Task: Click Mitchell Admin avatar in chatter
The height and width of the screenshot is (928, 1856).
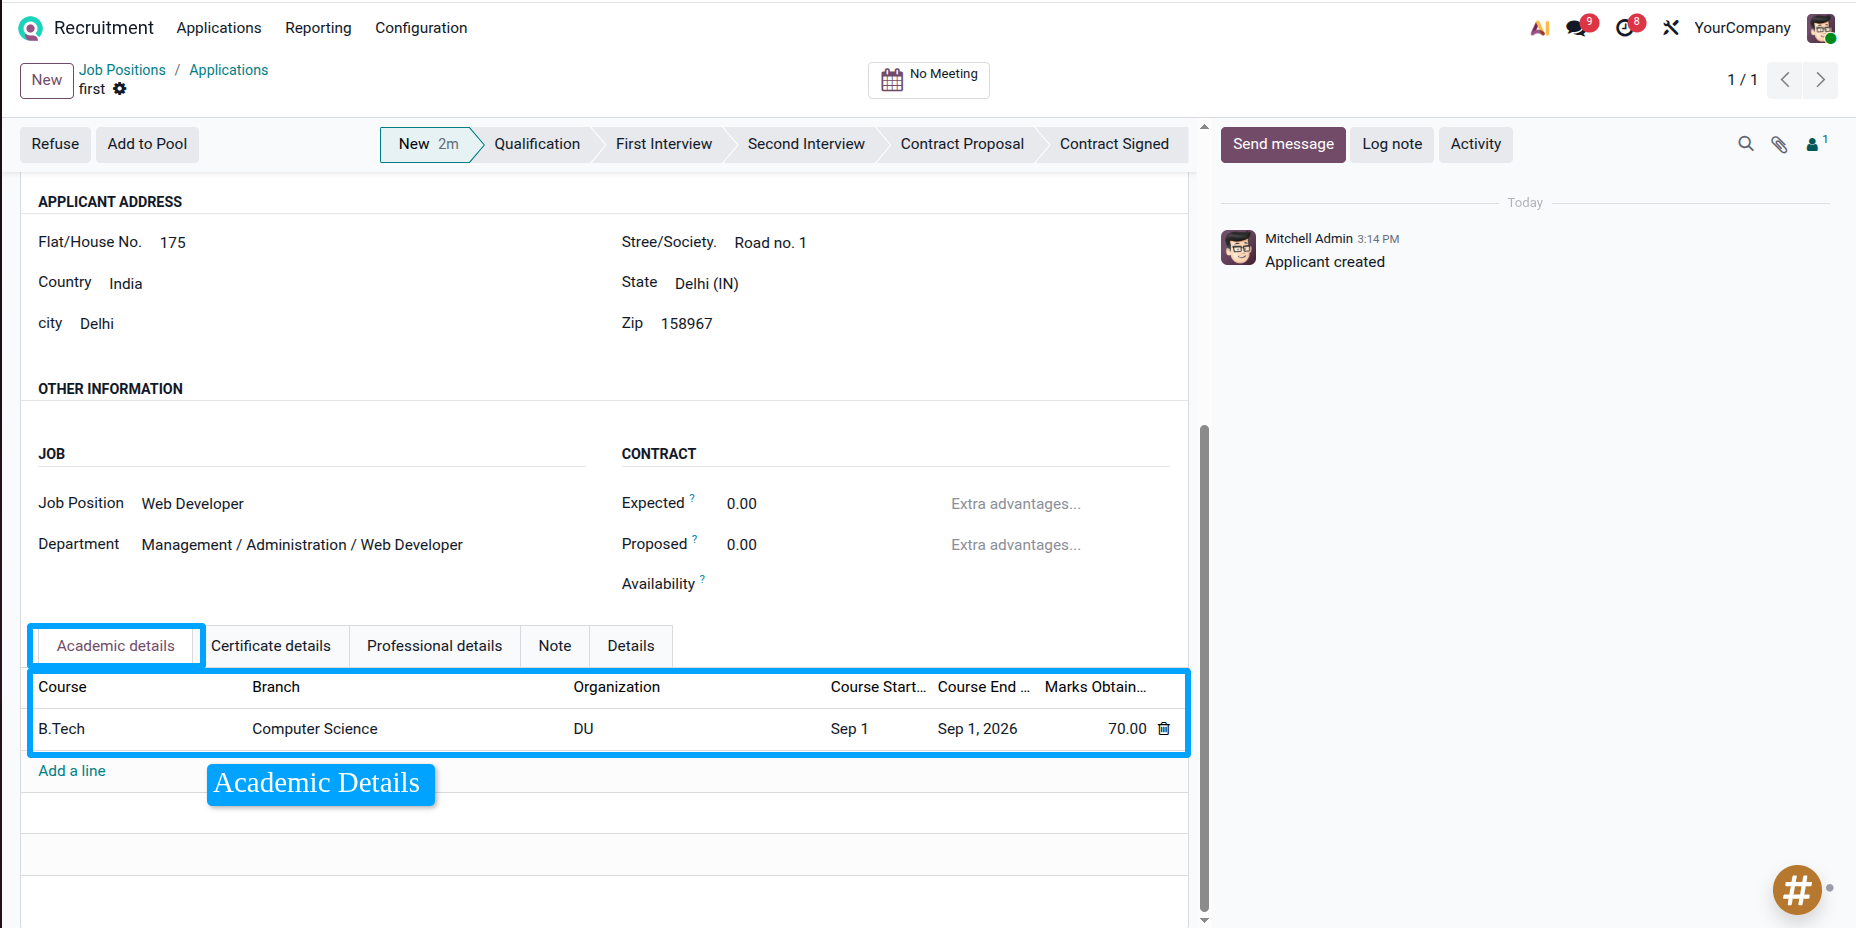Action: [x=1238, y=247]
